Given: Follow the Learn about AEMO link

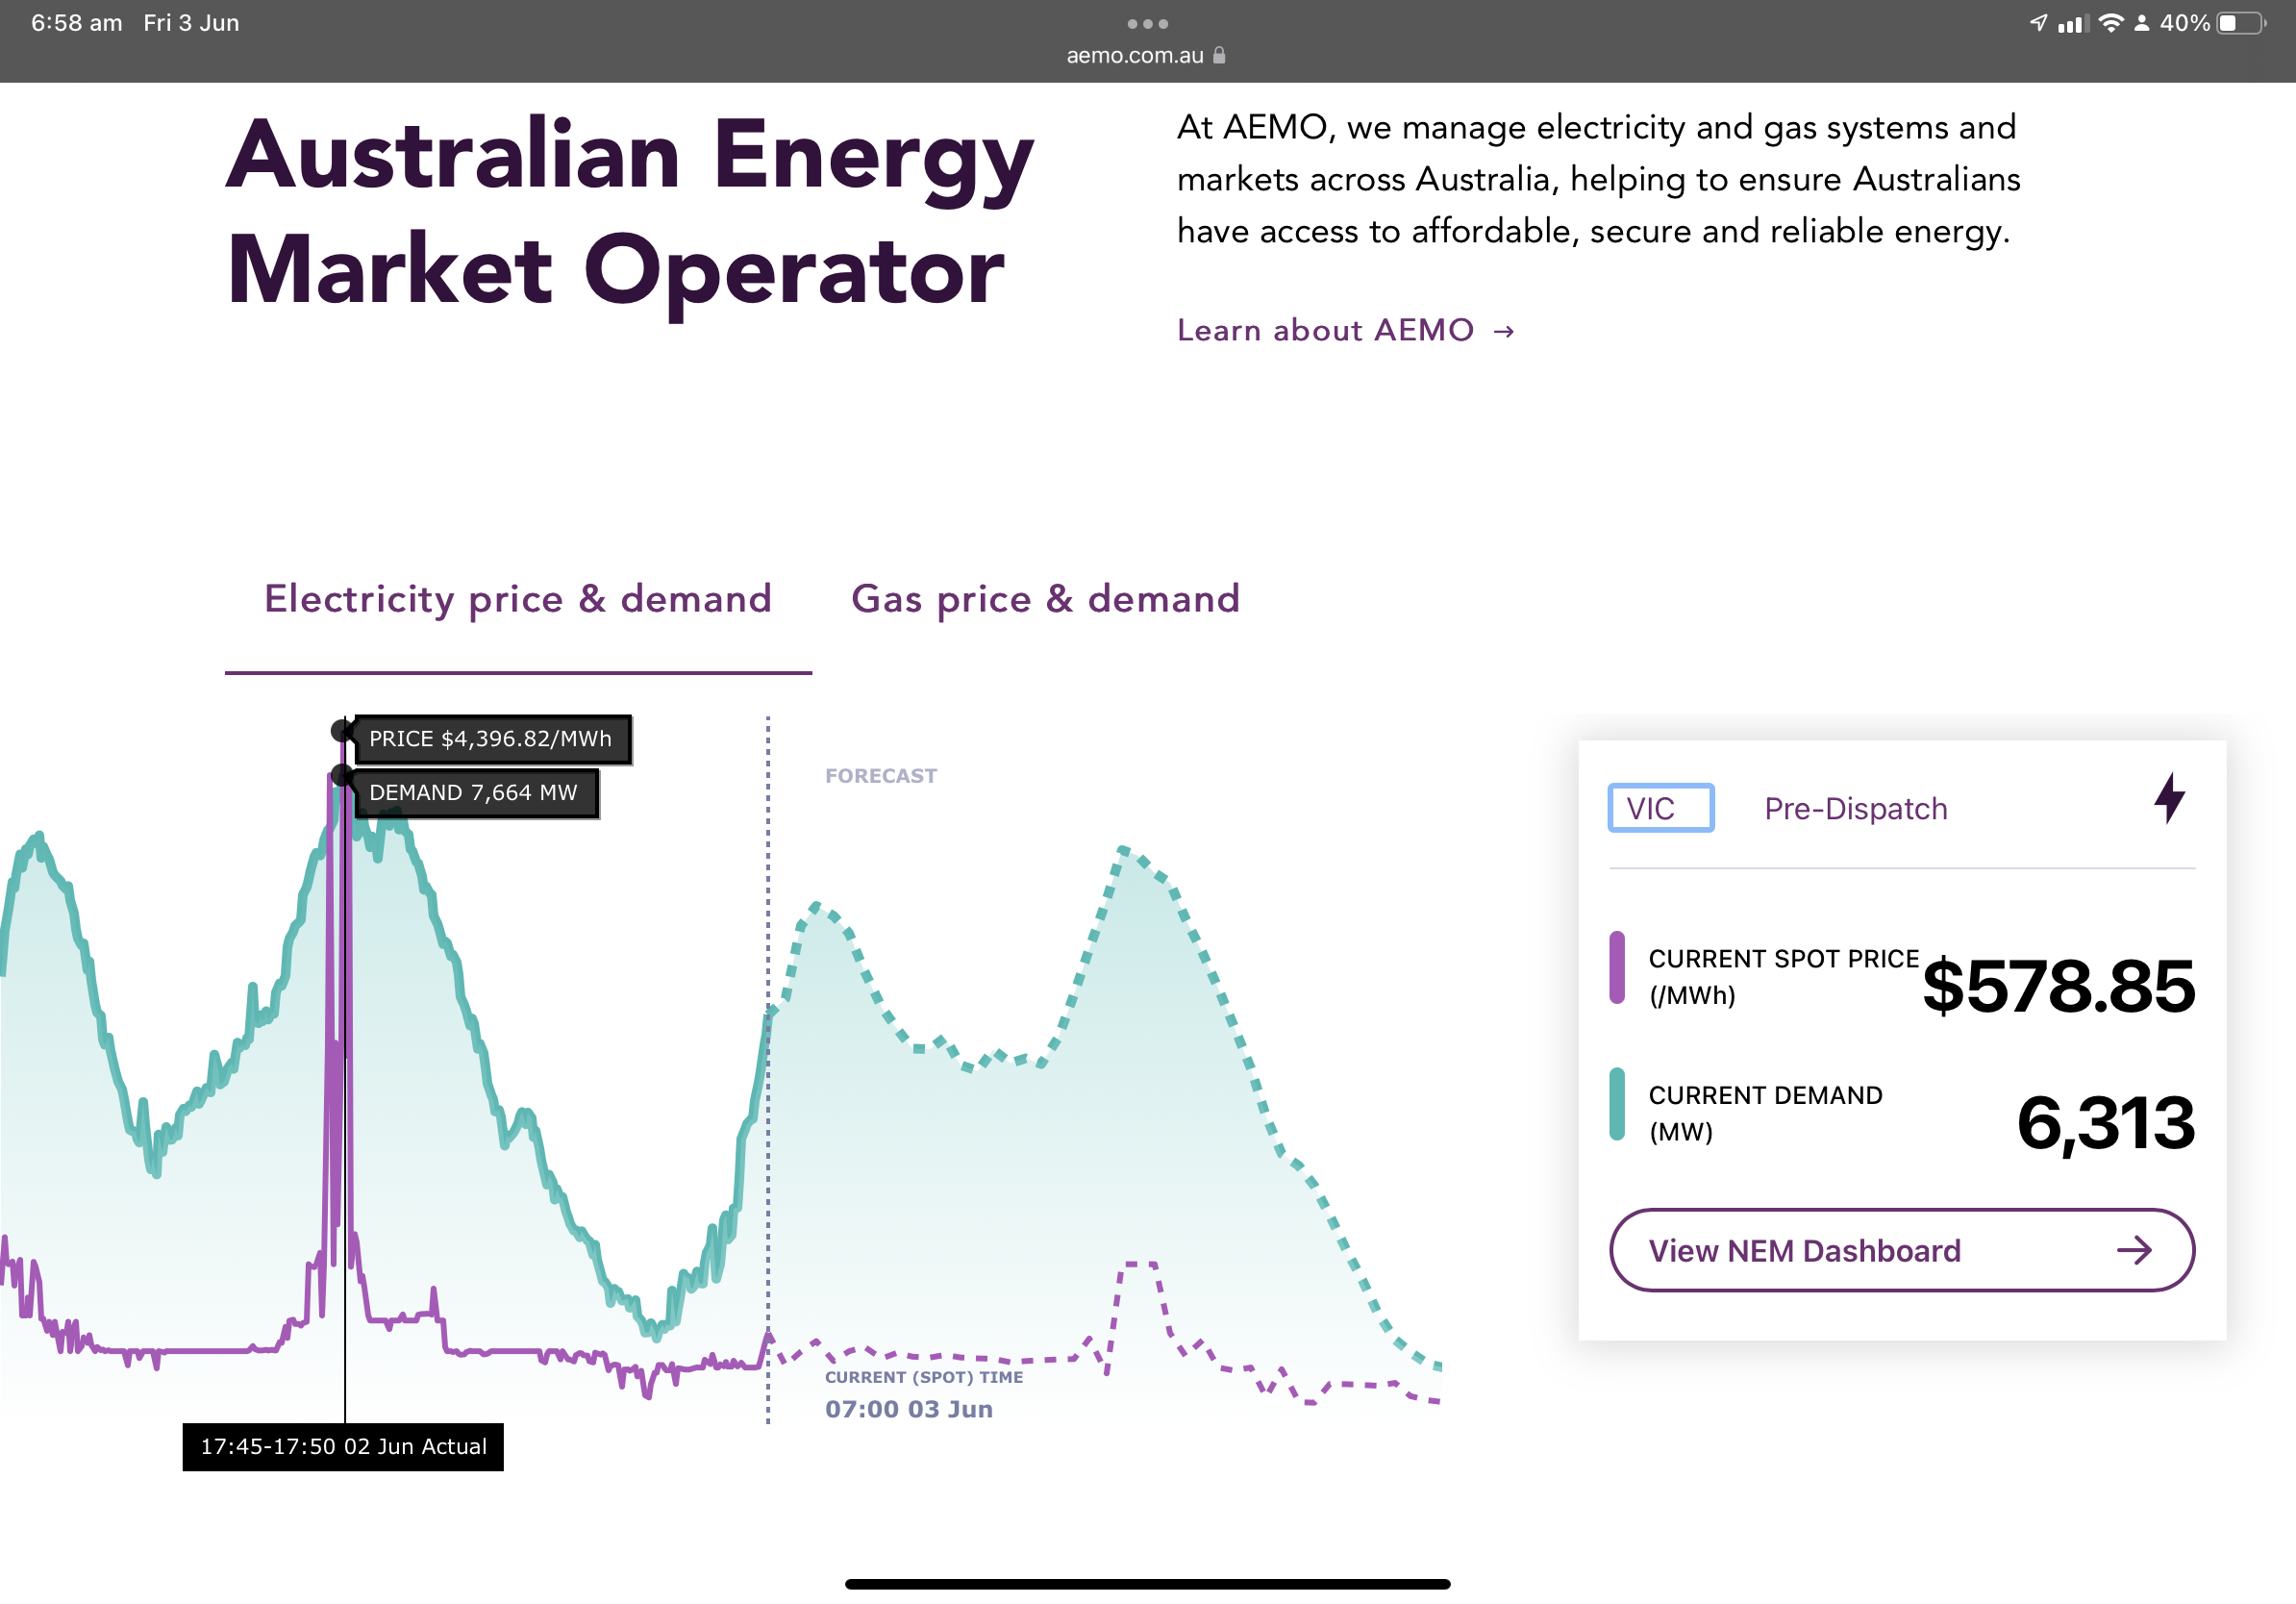Looking at the screenshot, I should pyautogui.click(x=1346, y=330).
